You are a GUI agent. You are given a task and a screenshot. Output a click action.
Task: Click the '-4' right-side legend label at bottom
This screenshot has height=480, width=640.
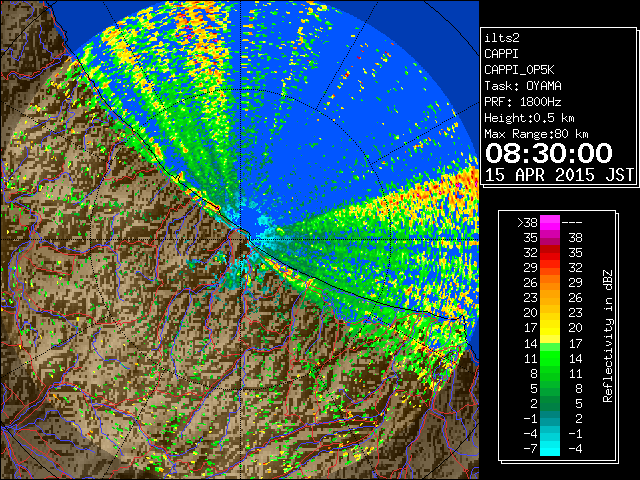573,448
